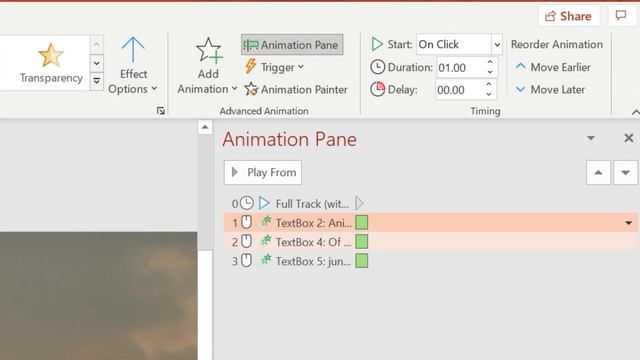Click the Delay value field
The width and height of the screenshot is (640, 360).
click(x=460, y=90)
